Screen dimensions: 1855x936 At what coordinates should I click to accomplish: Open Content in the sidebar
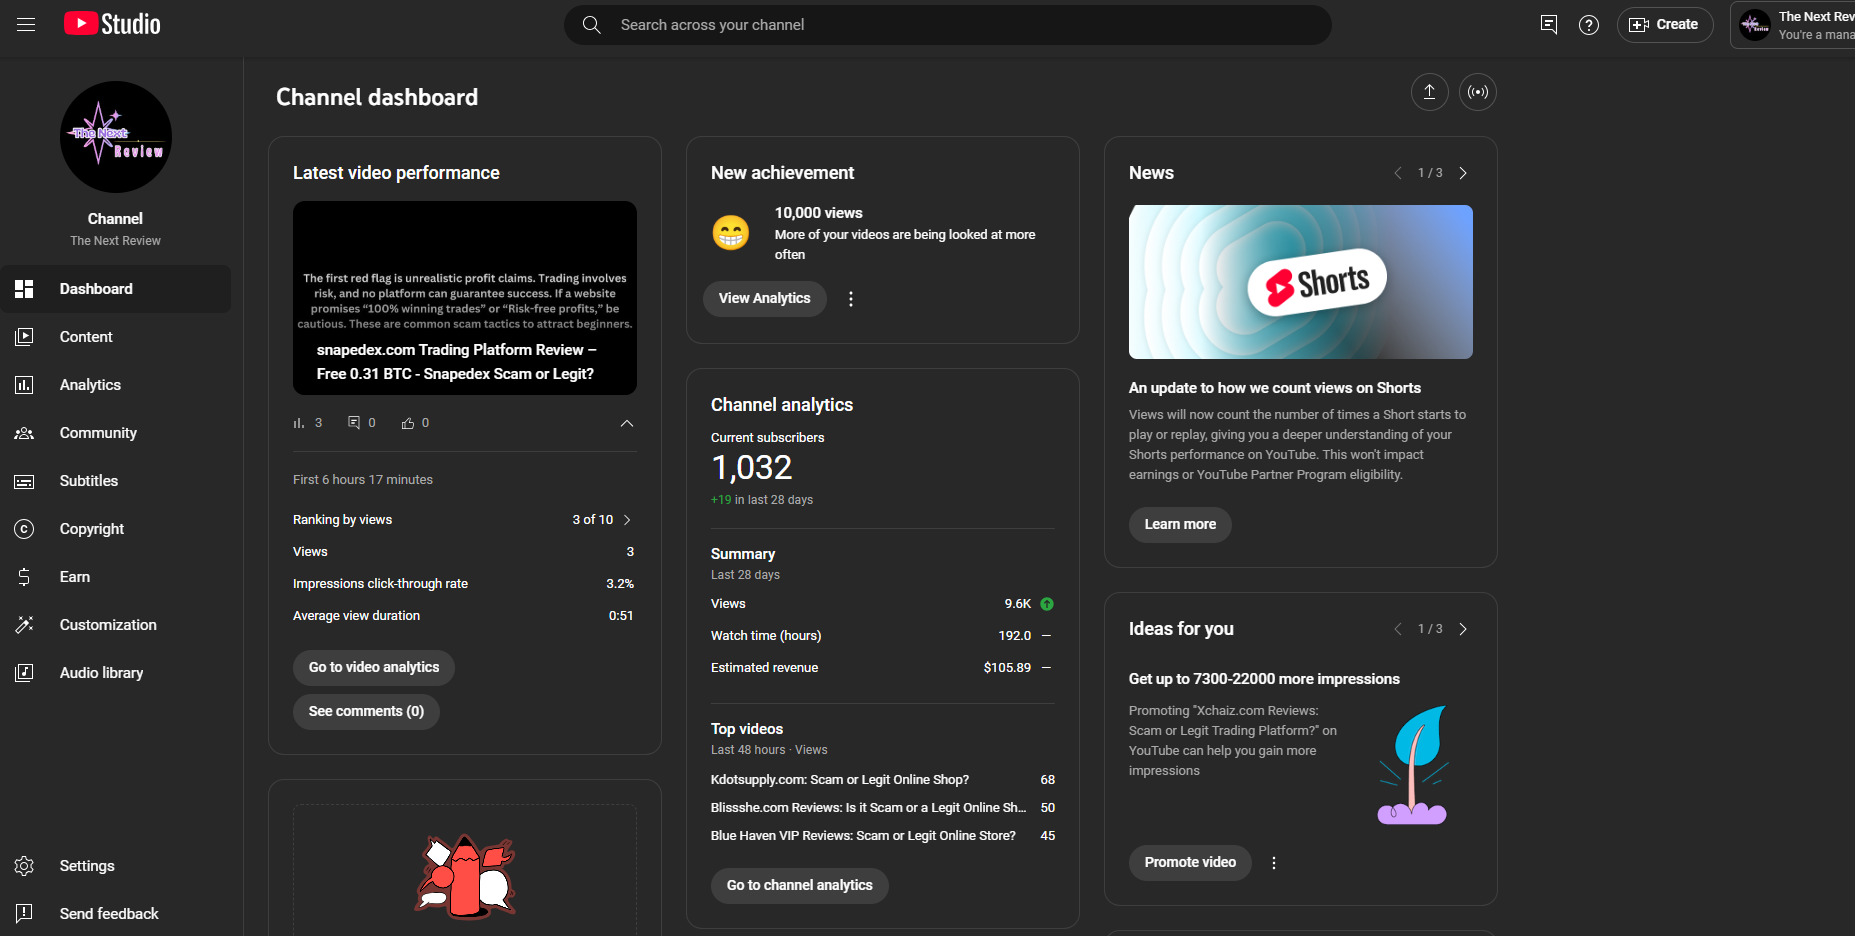point(116,337)
